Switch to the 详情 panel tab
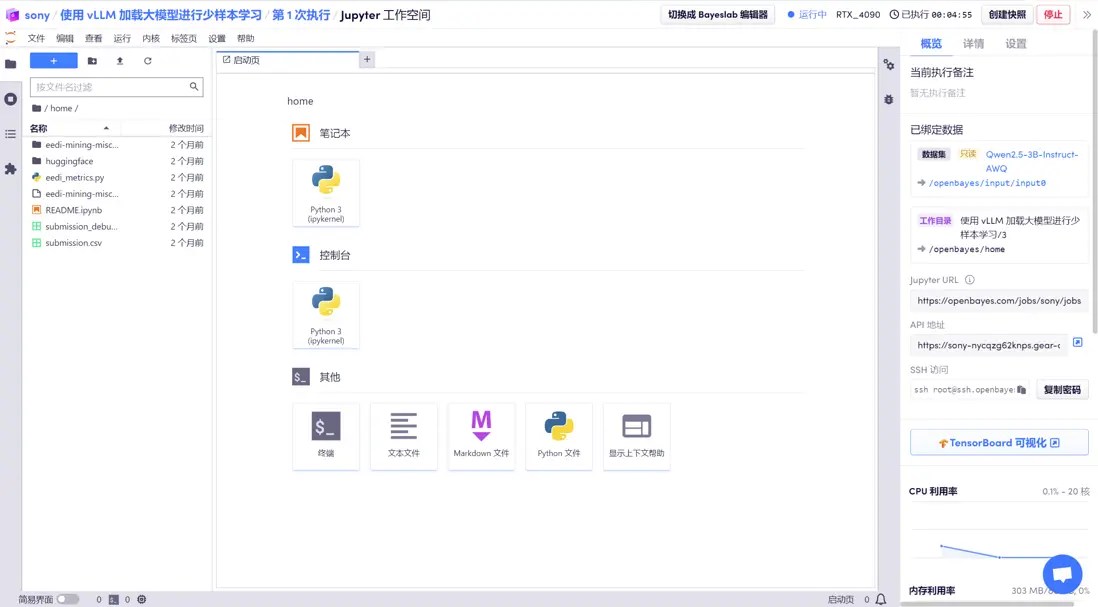1098x607 pixels. point(973,43)
